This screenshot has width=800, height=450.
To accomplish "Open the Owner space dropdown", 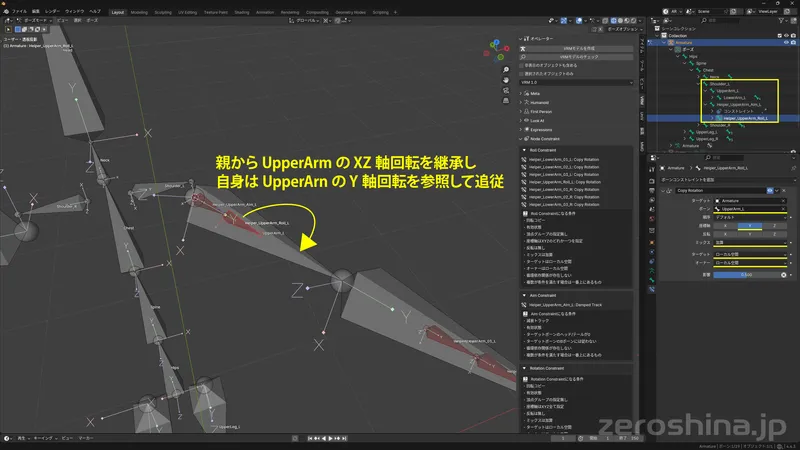I will (x=750, y=263).
